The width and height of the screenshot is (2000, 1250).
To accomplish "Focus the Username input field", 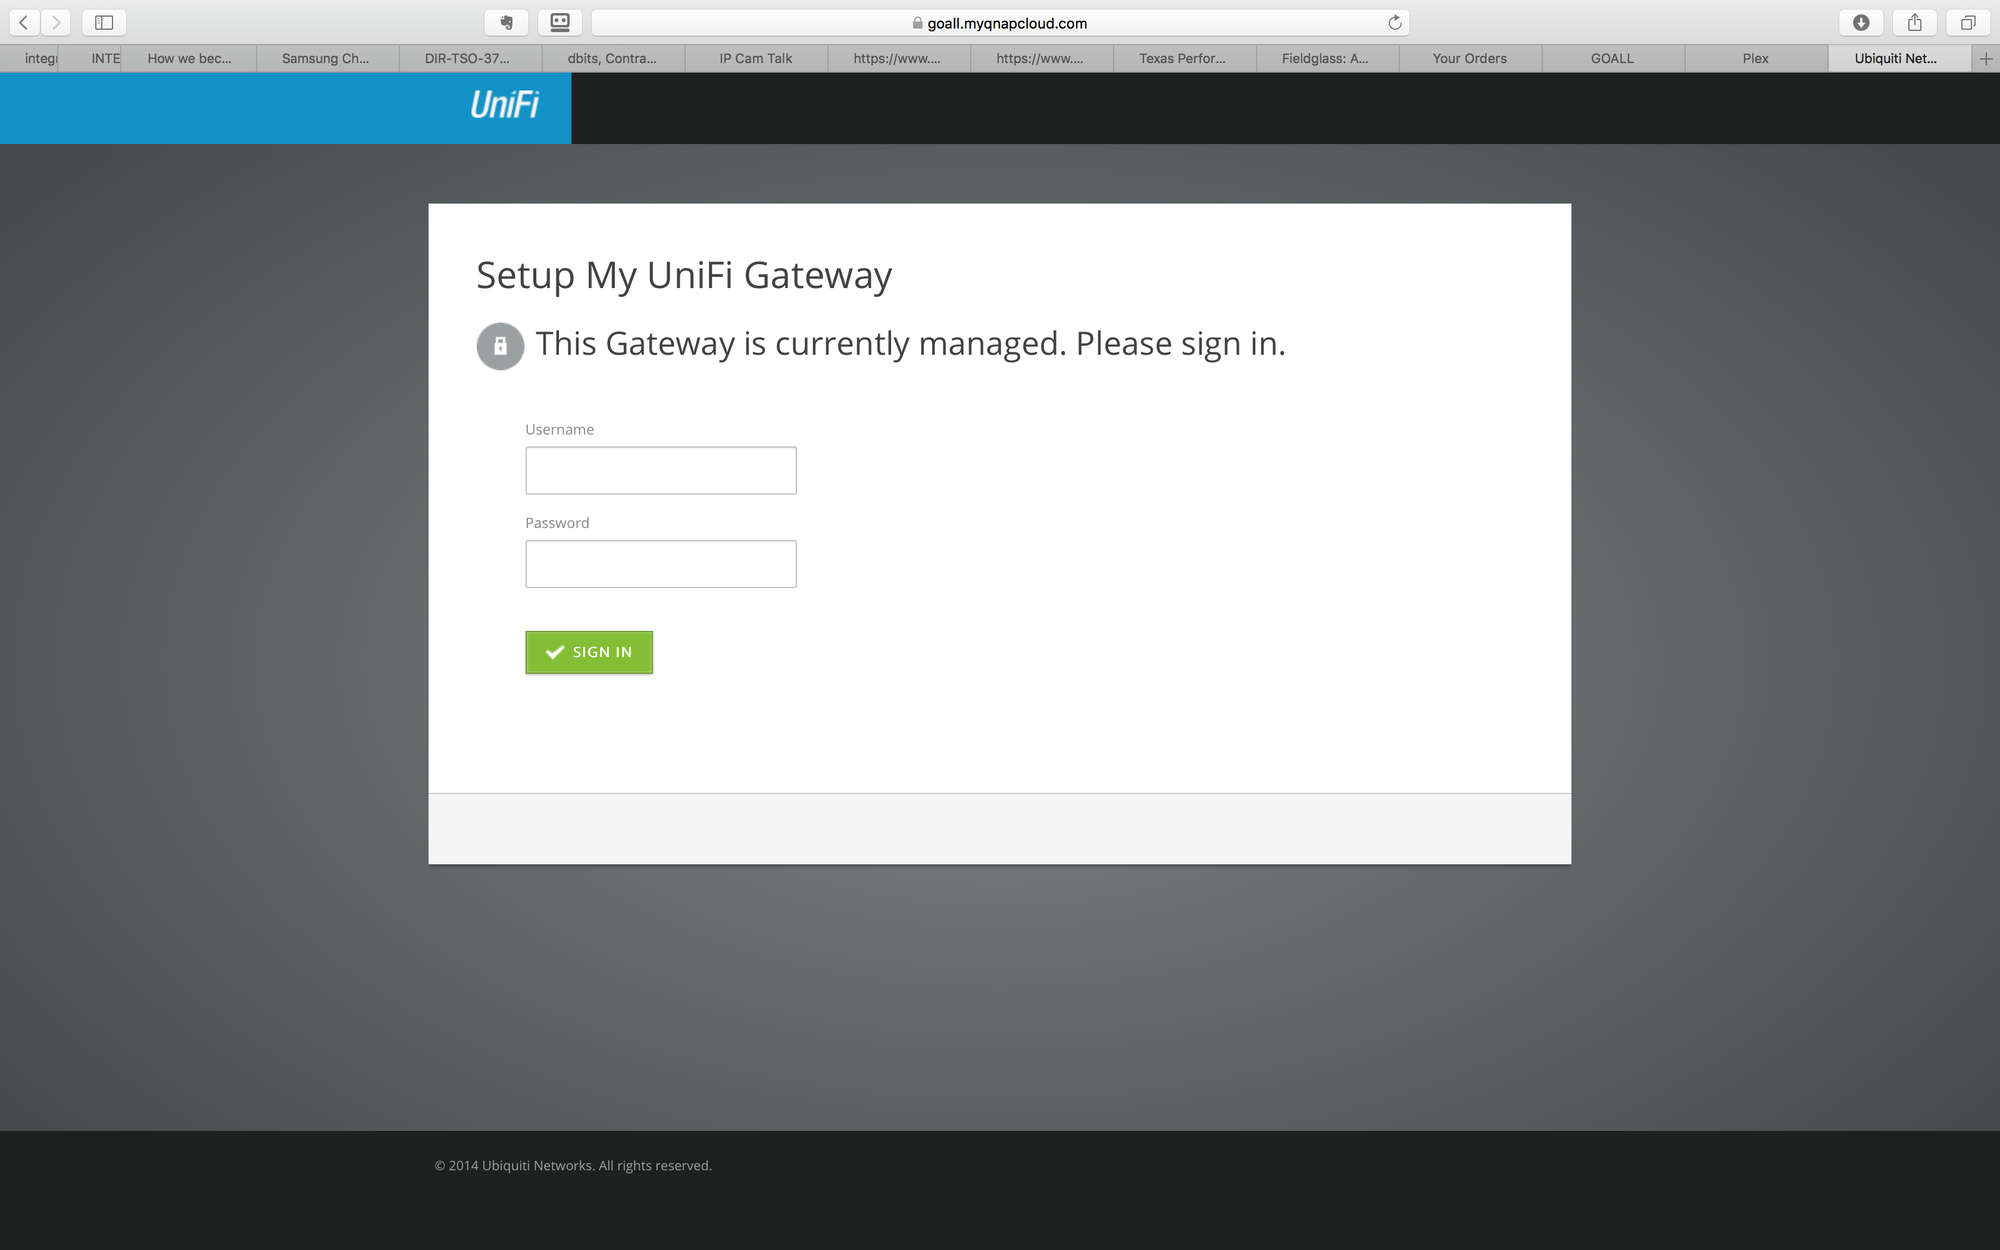I will coord(661,470).
